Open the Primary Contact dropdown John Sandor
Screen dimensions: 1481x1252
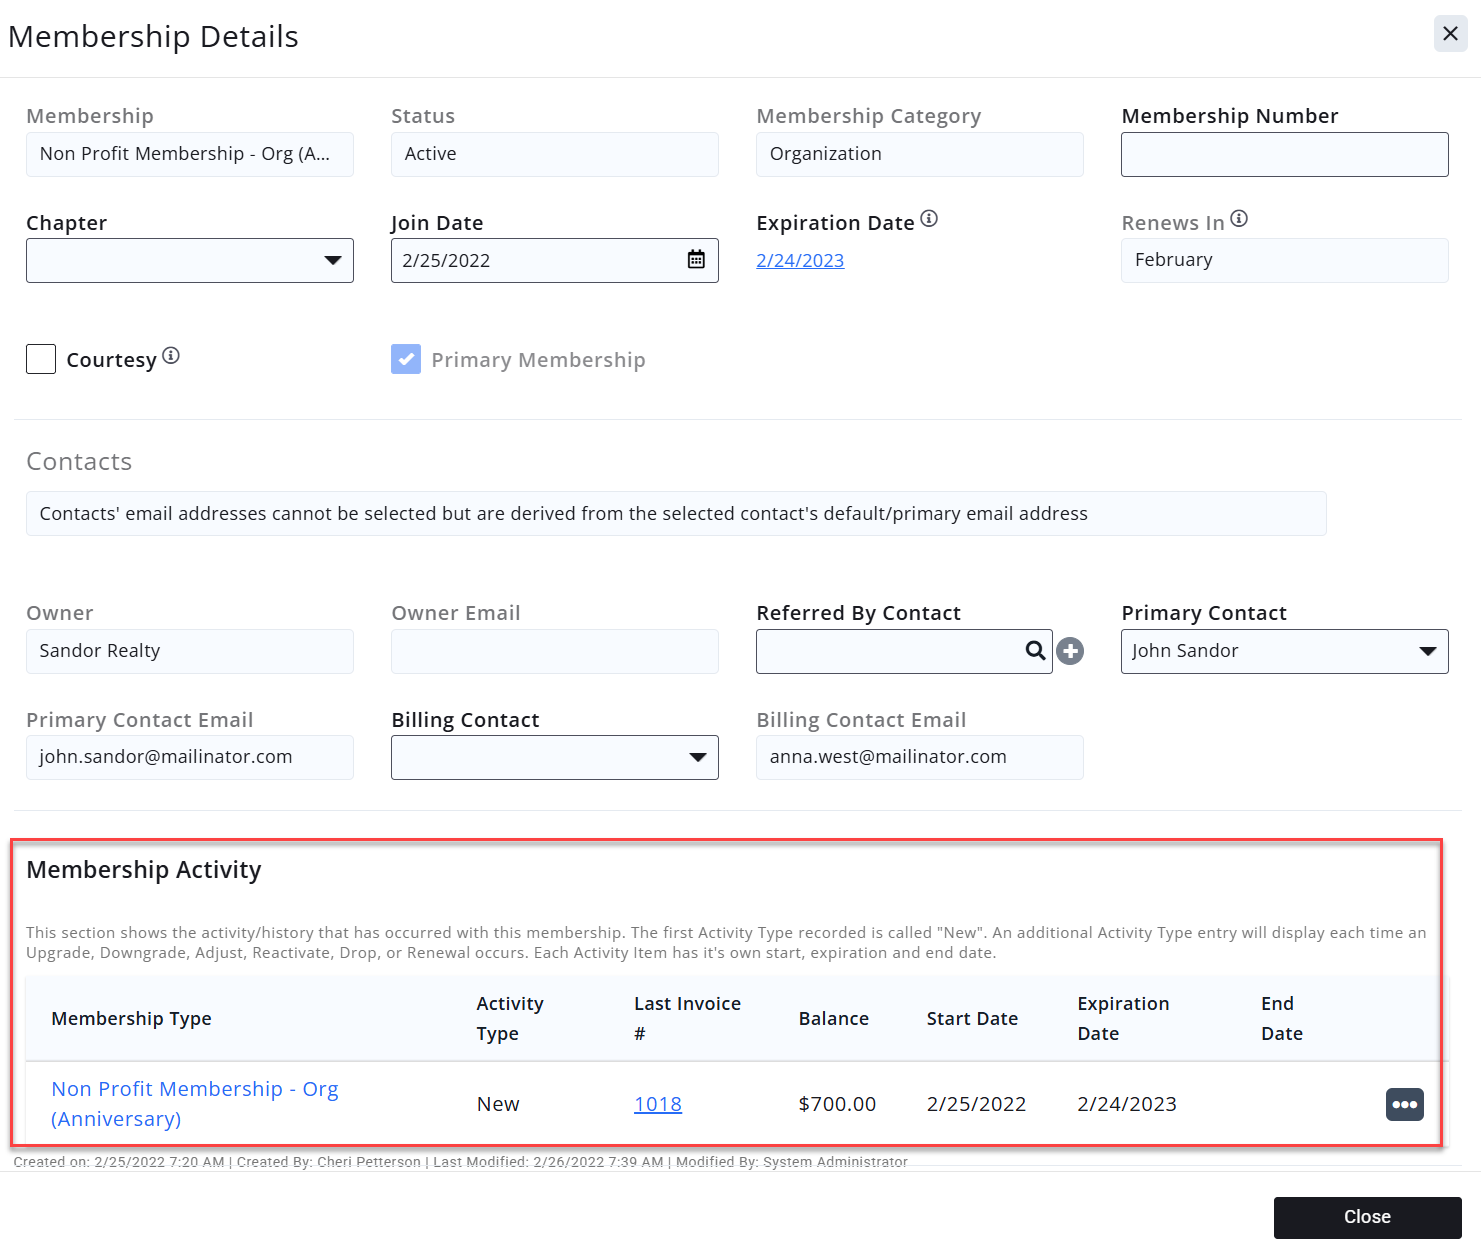(x=1285, y=651)
